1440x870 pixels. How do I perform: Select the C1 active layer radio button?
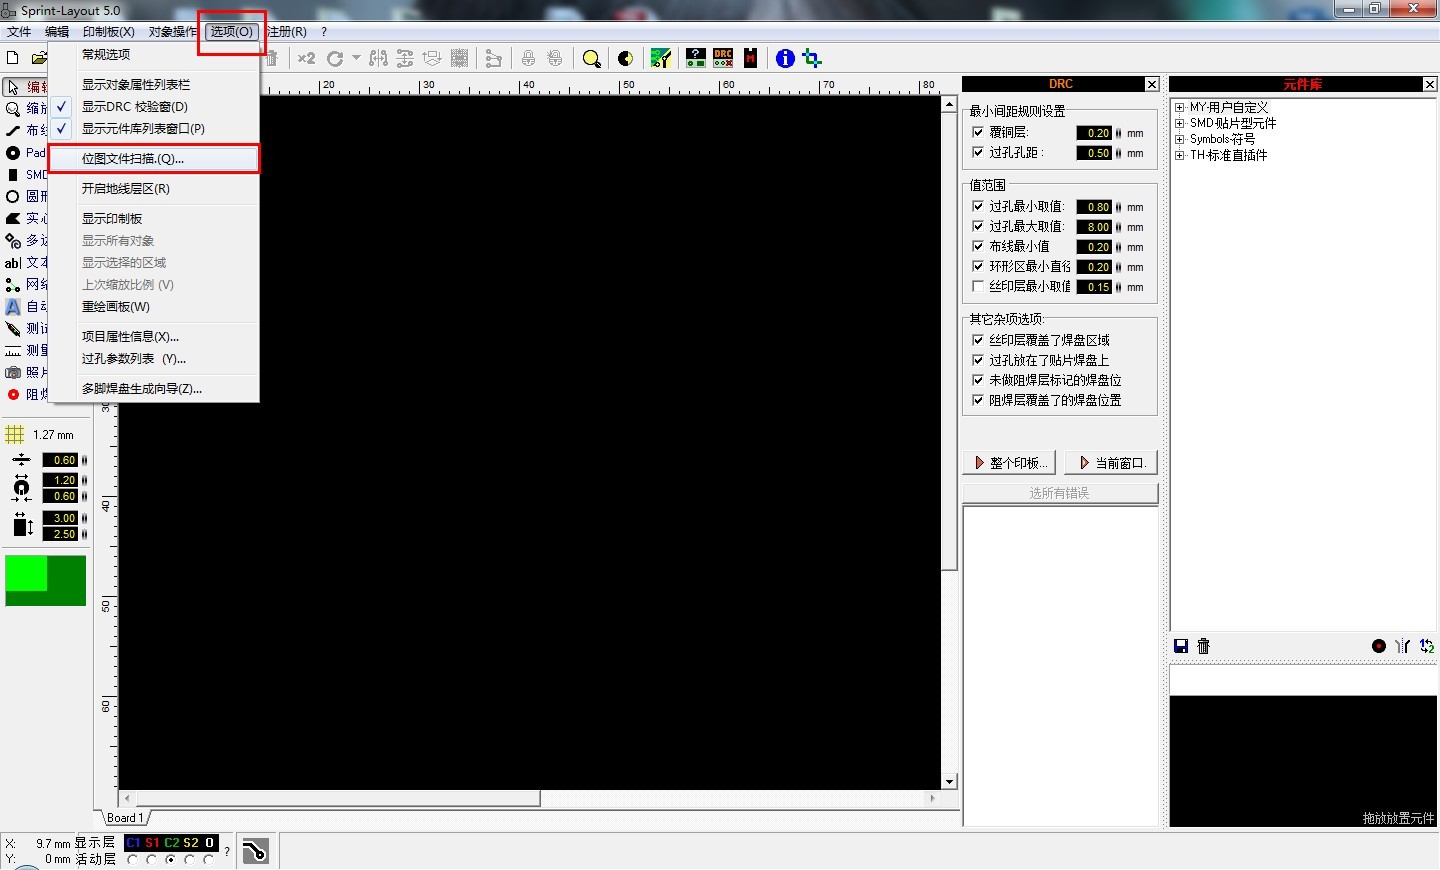(x=132, y=860)
